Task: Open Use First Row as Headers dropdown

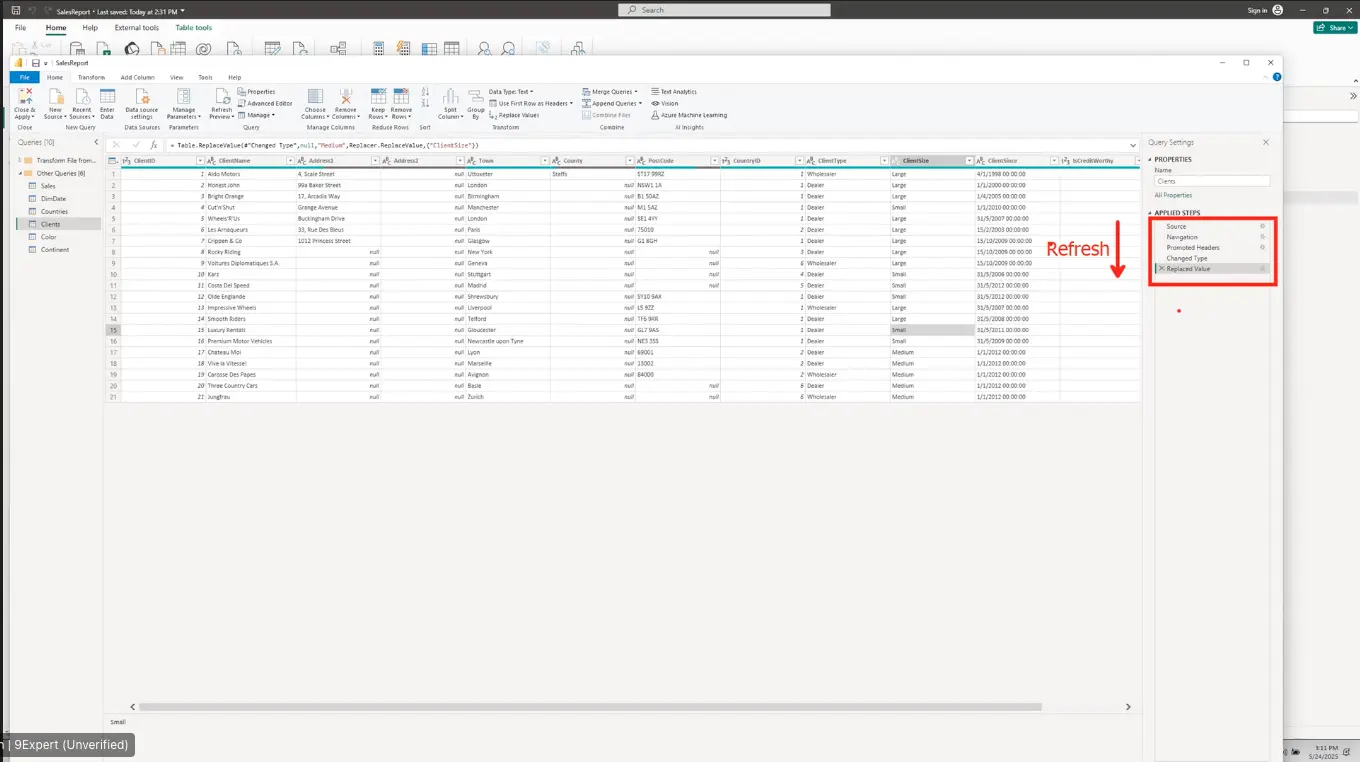Action: tap(531, 103)
